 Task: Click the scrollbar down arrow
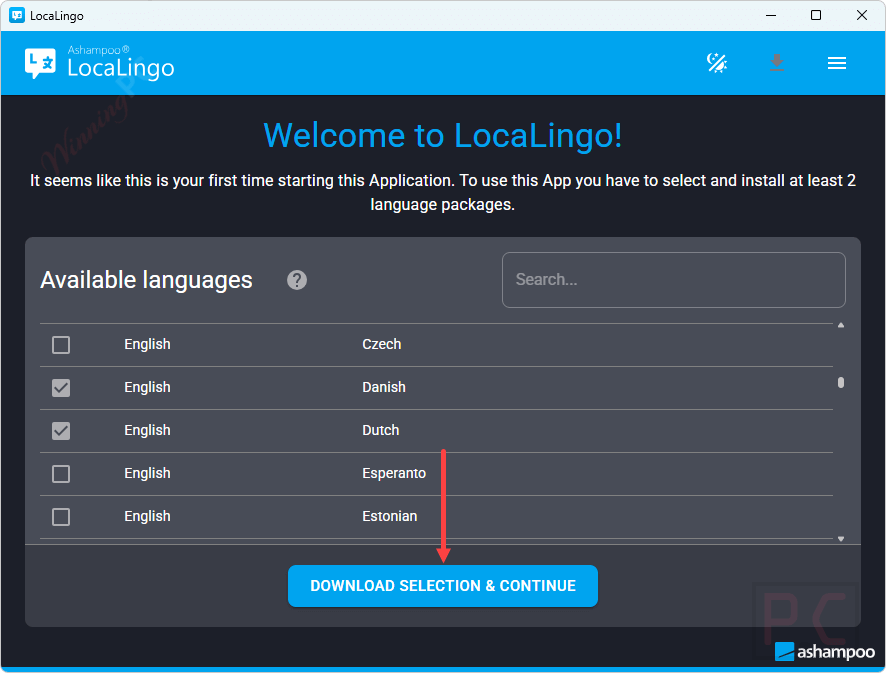[x=841, y=539]
